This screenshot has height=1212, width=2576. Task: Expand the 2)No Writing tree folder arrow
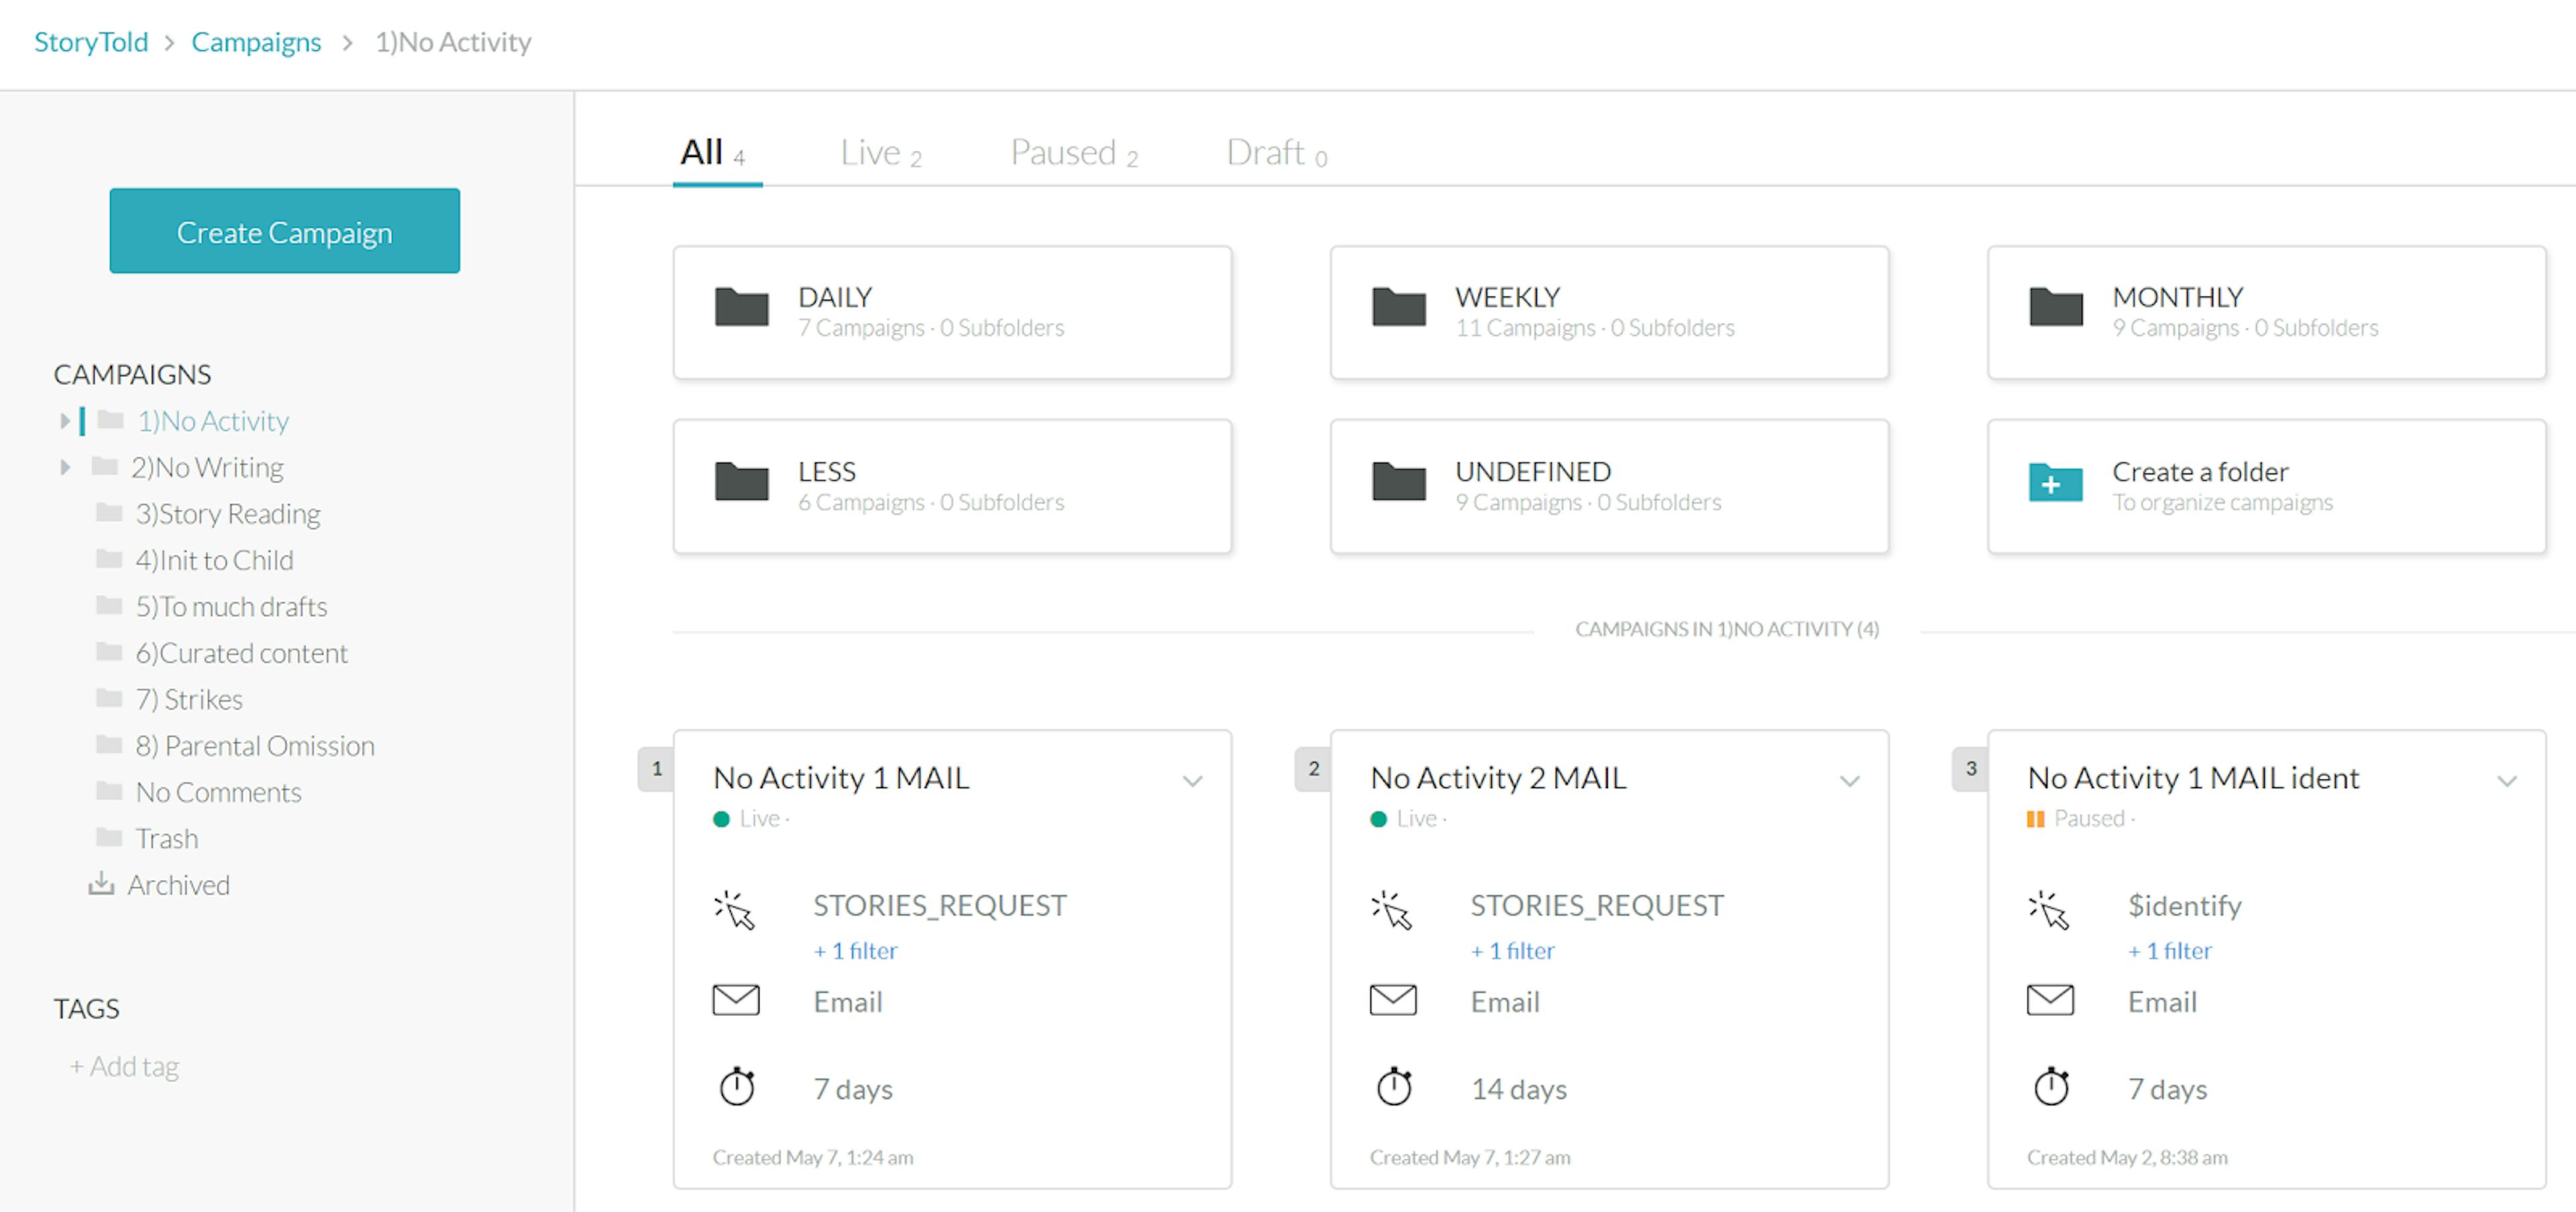pyautogui.click(x=64, y=467)
